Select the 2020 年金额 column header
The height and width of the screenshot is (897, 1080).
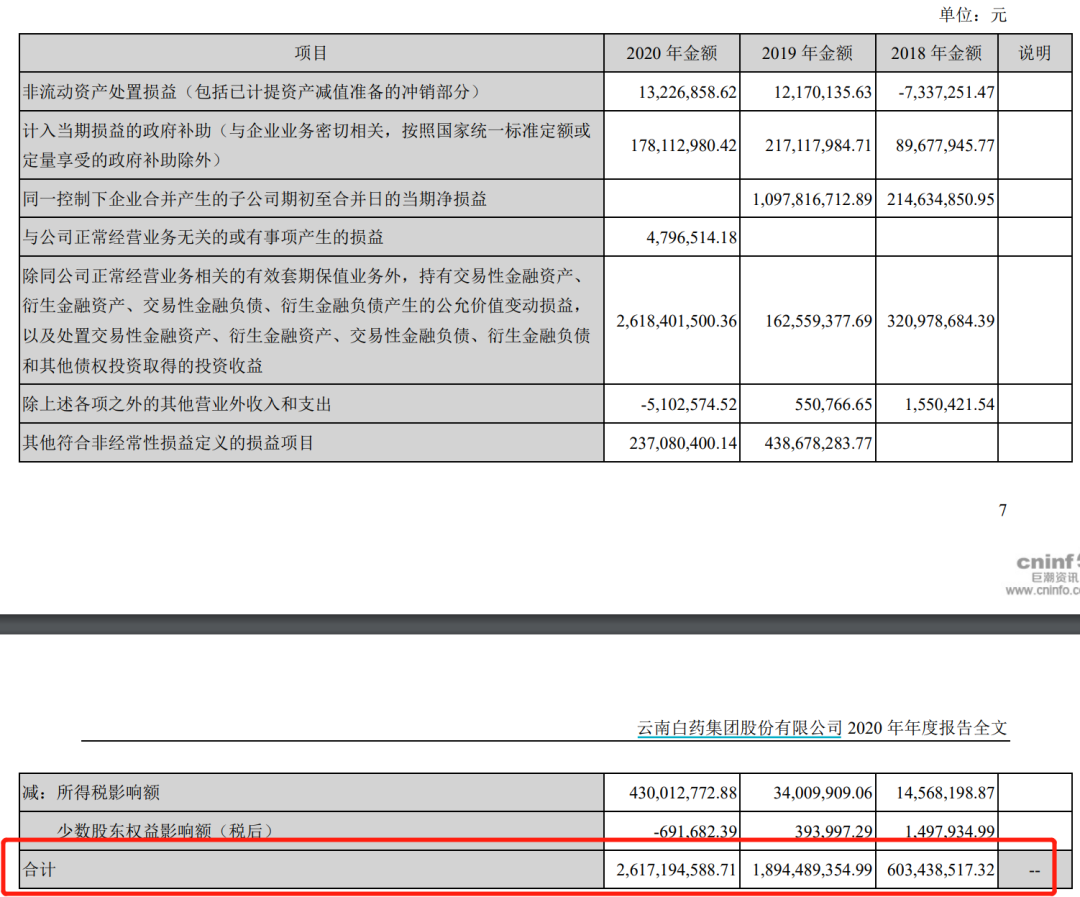(x=672, y=53)
